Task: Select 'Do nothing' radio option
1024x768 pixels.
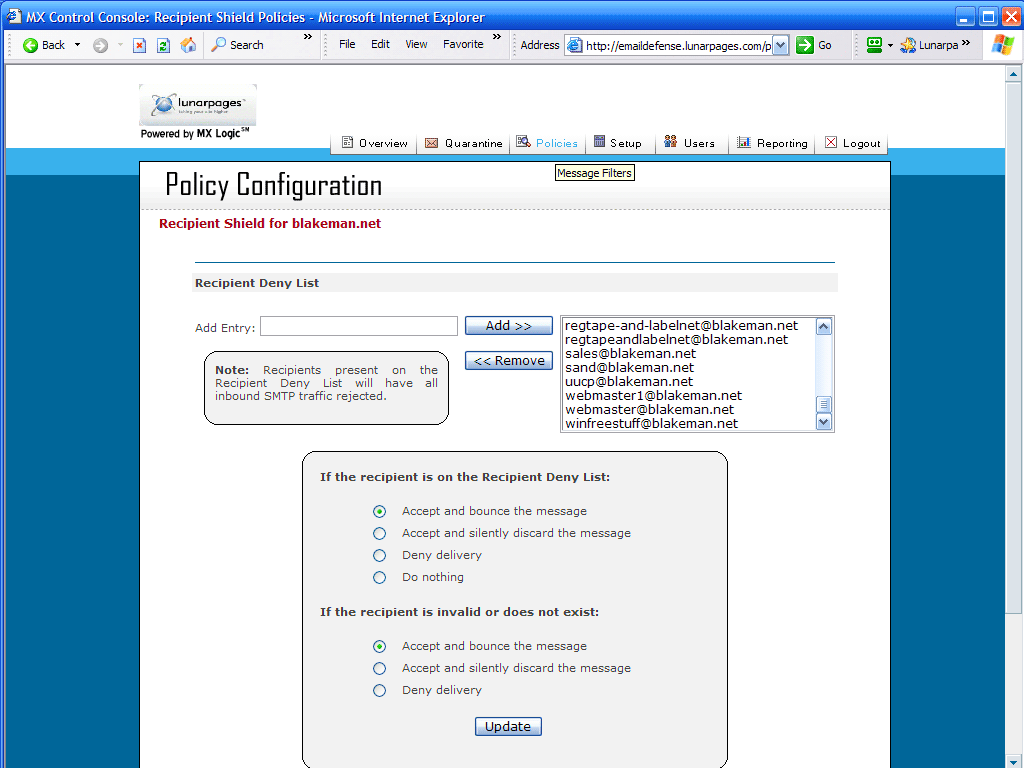Action: click(379, 577)
